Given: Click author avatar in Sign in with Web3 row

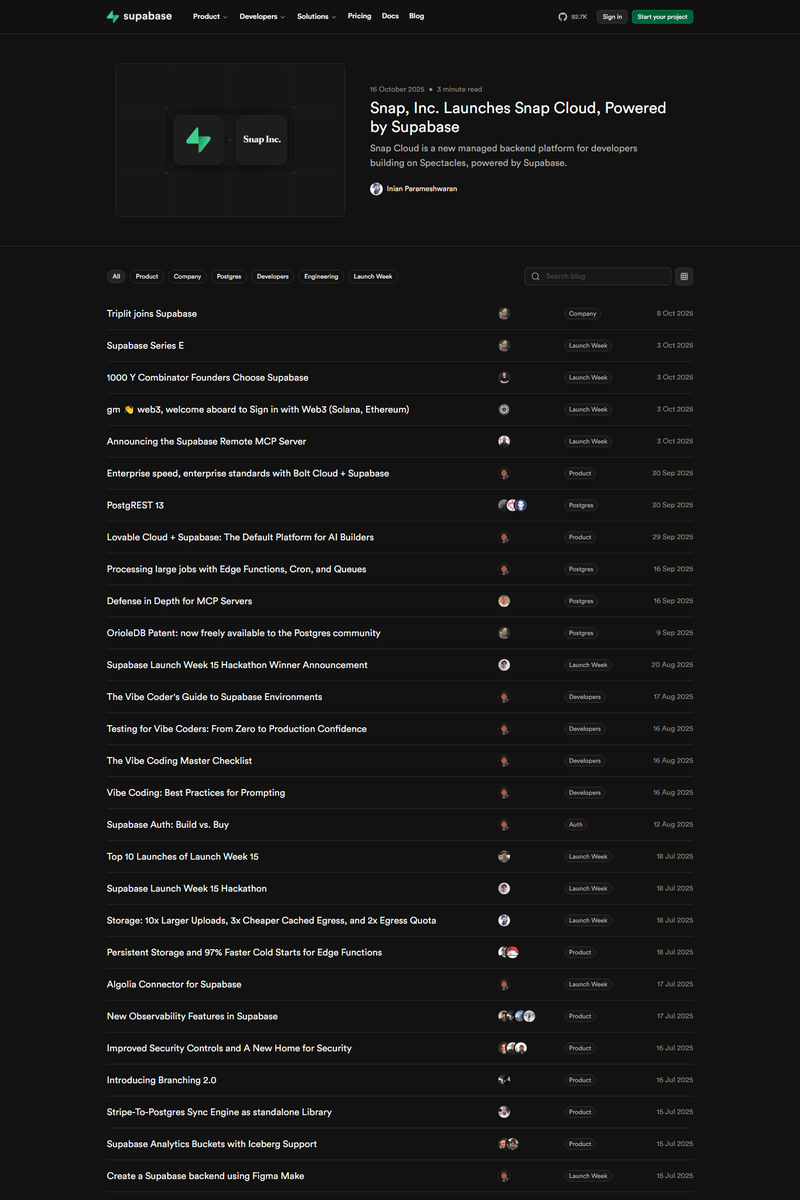Looking at the screenshot, I should [504, 409].
